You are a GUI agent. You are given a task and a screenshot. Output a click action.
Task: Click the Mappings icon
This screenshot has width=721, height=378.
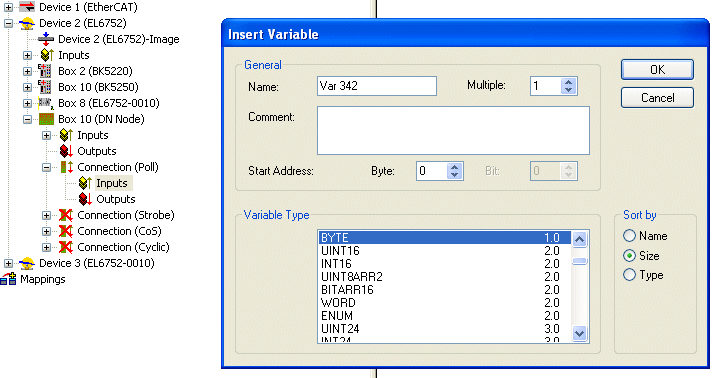(9, 279)
